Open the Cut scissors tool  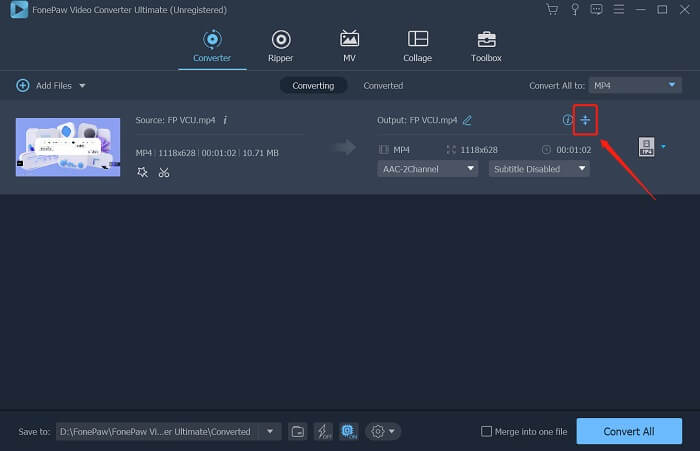[x=164, y=172]
